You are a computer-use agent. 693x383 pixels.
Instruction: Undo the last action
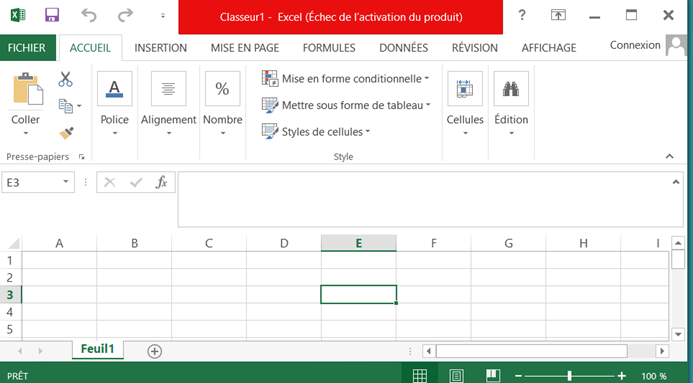coord(89,16)
